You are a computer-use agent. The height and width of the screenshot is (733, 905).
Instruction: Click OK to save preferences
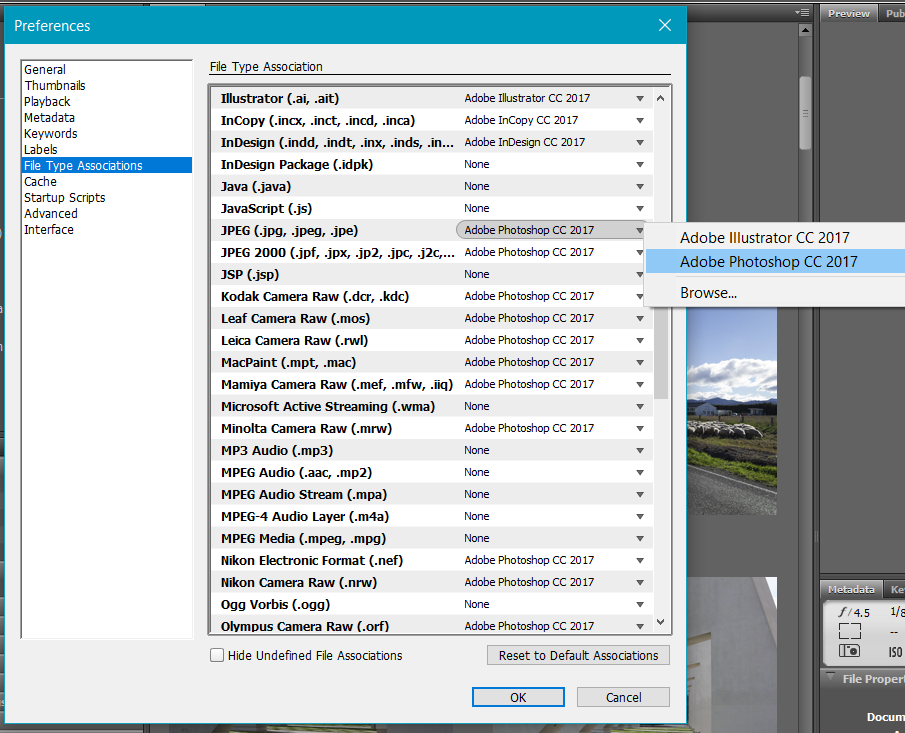click(518, 697)
